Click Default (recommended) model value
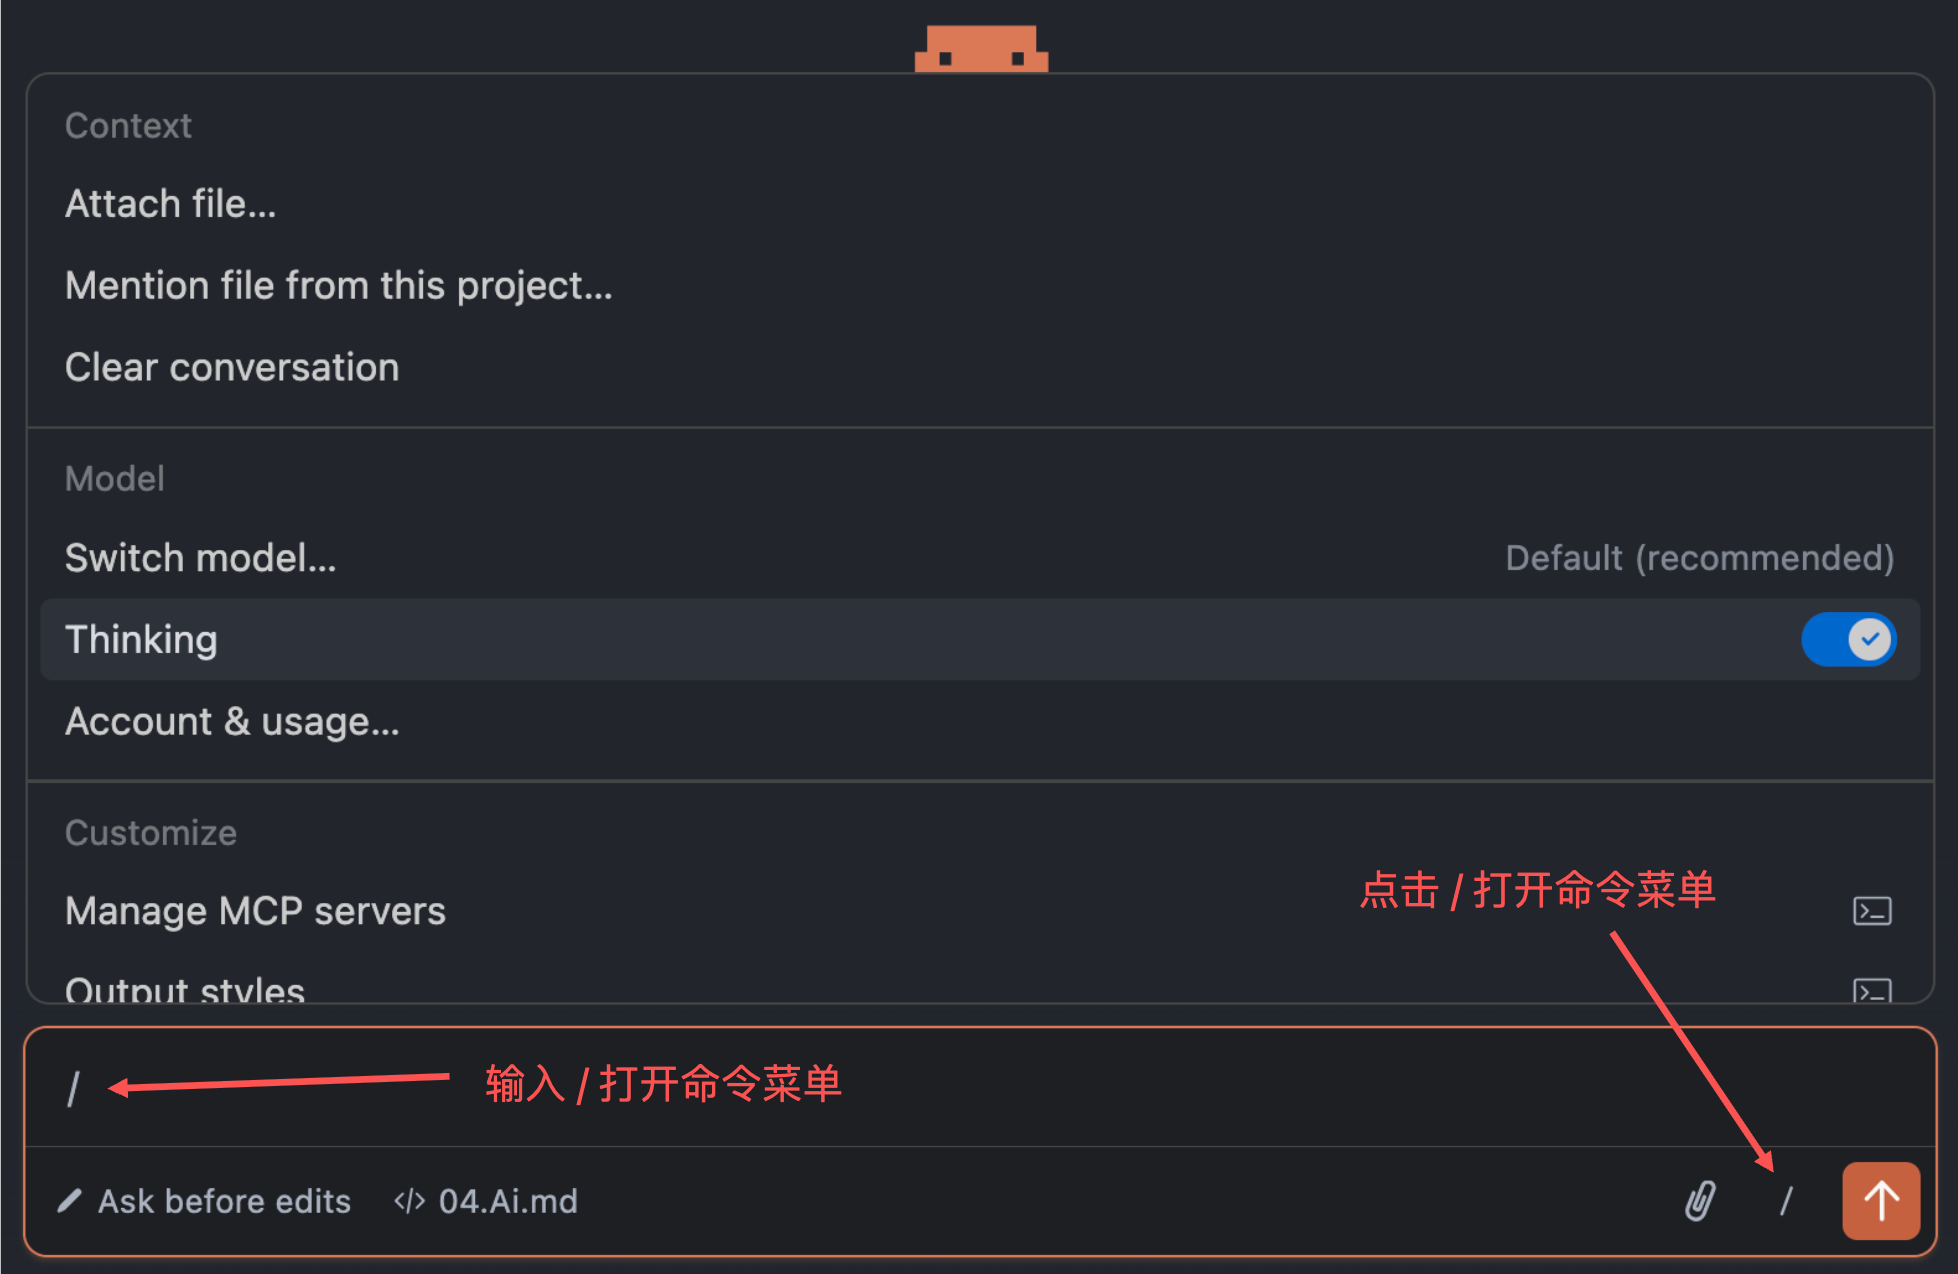Image resolution: width=1958 pixels, height=1274 pixels. (x=1699, y=558)
